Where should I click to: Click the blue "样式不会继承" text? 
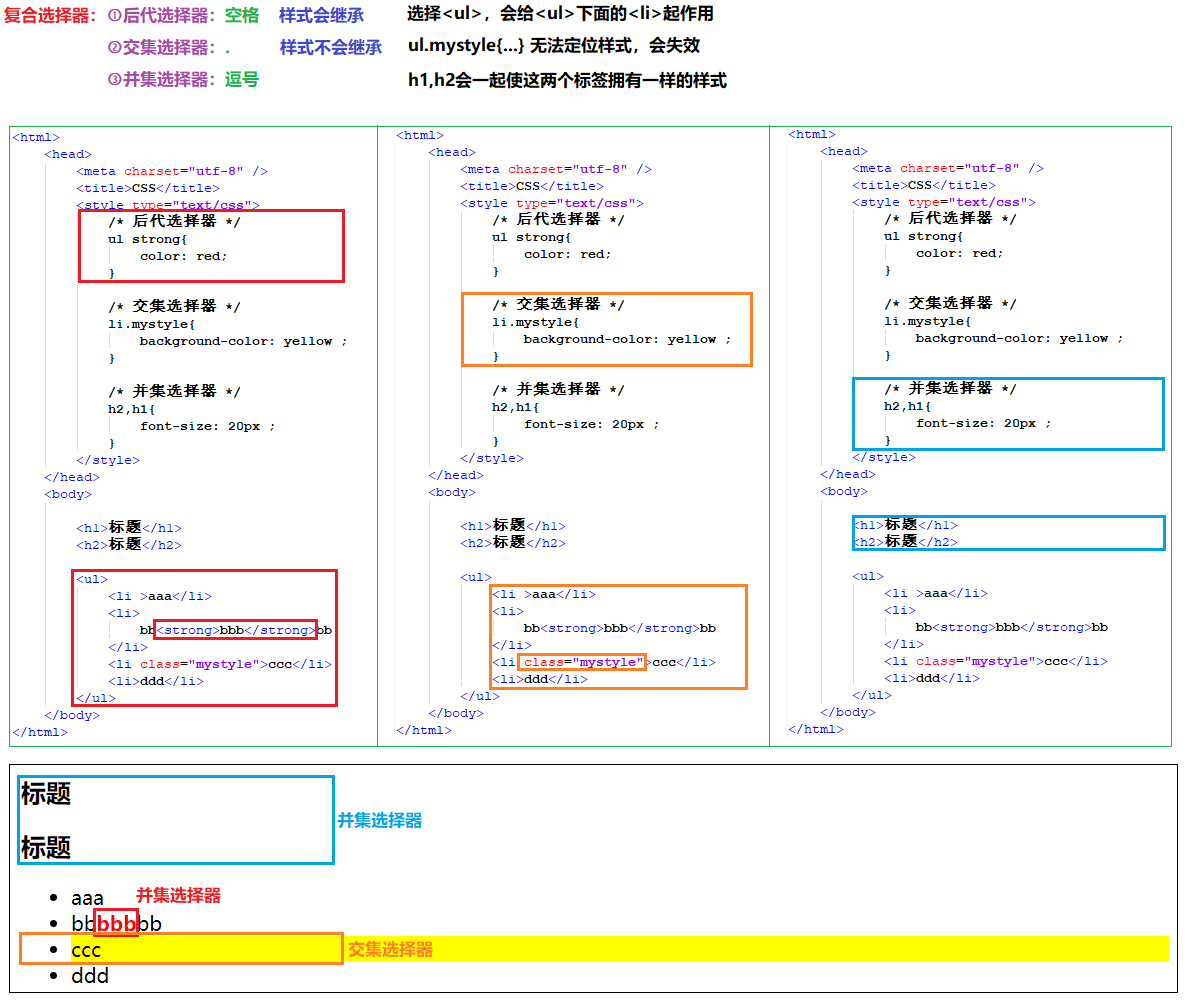(x=330, y=48)
